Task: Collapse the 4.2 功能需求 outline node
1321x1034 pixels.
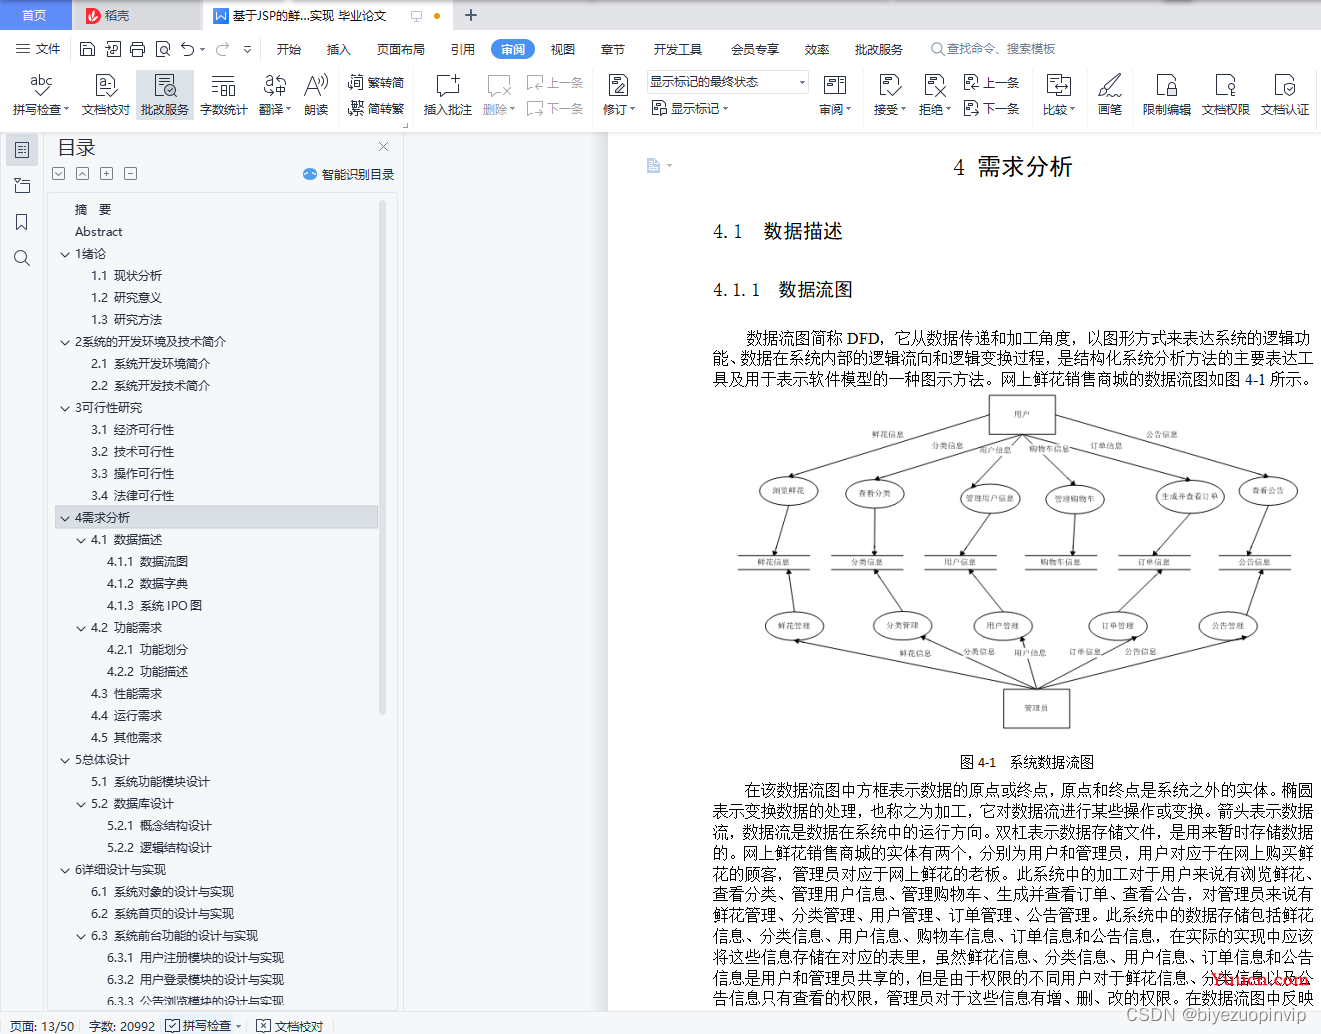Action: coord(81,628)
